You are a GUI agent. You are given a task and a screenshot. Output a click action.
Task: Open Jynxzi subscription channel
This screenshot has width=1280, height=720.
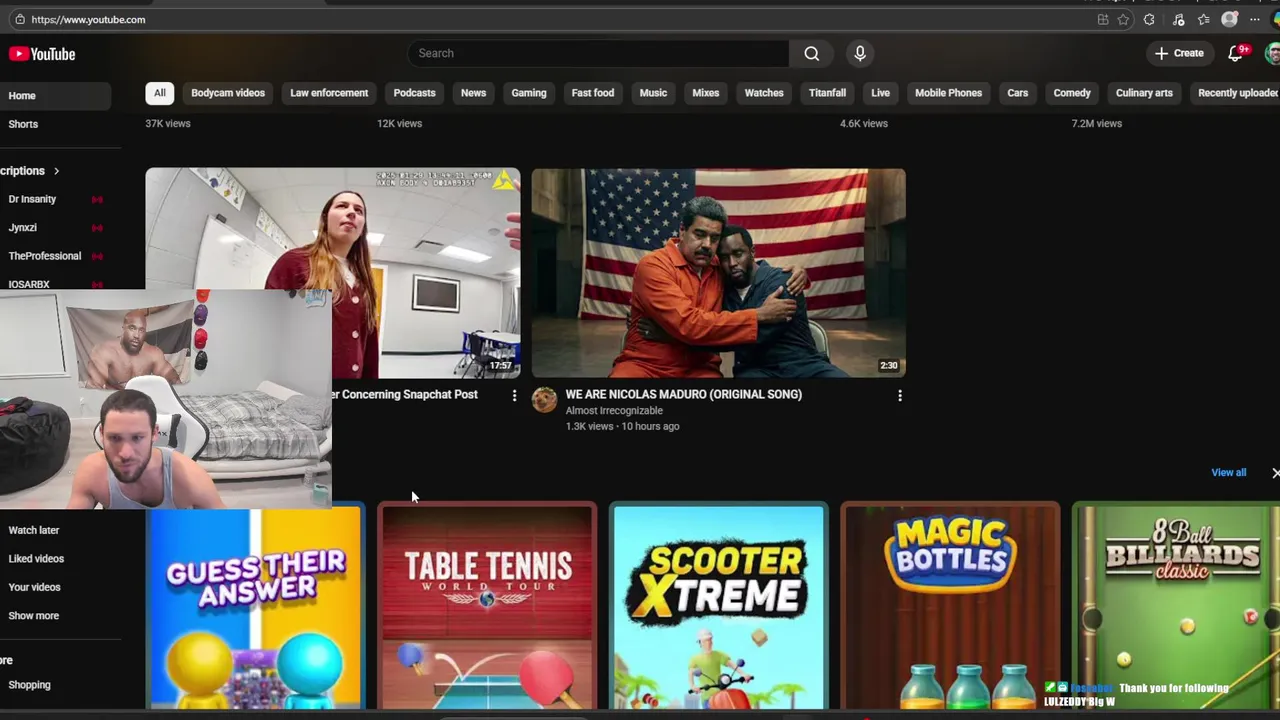23,228
